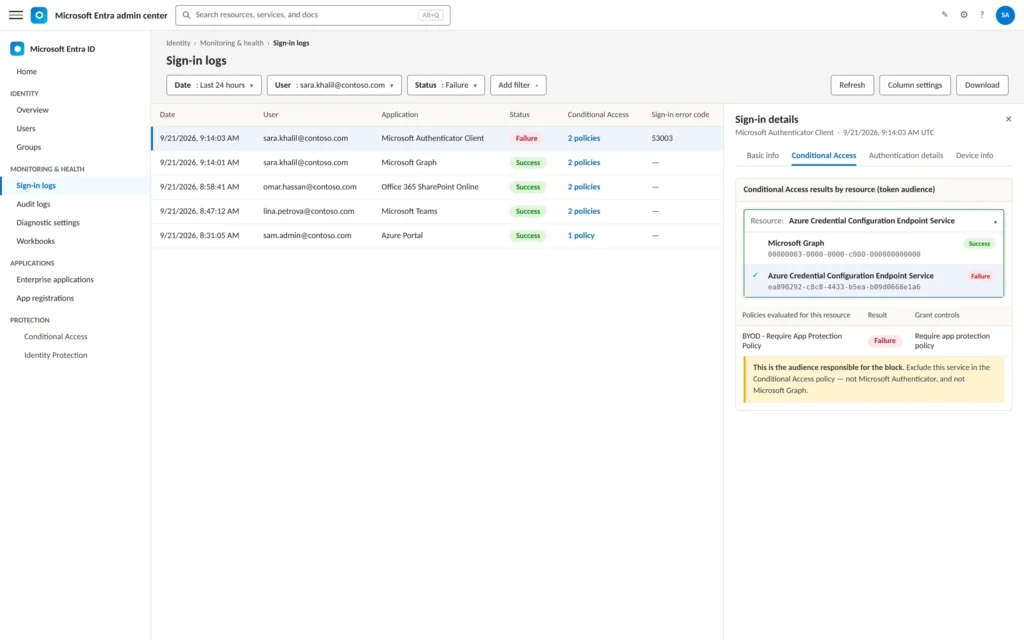This screenshot has width=1024, height=640.
Task: Click the Identity breadcrumb link
Action: (x=178, y=43)
